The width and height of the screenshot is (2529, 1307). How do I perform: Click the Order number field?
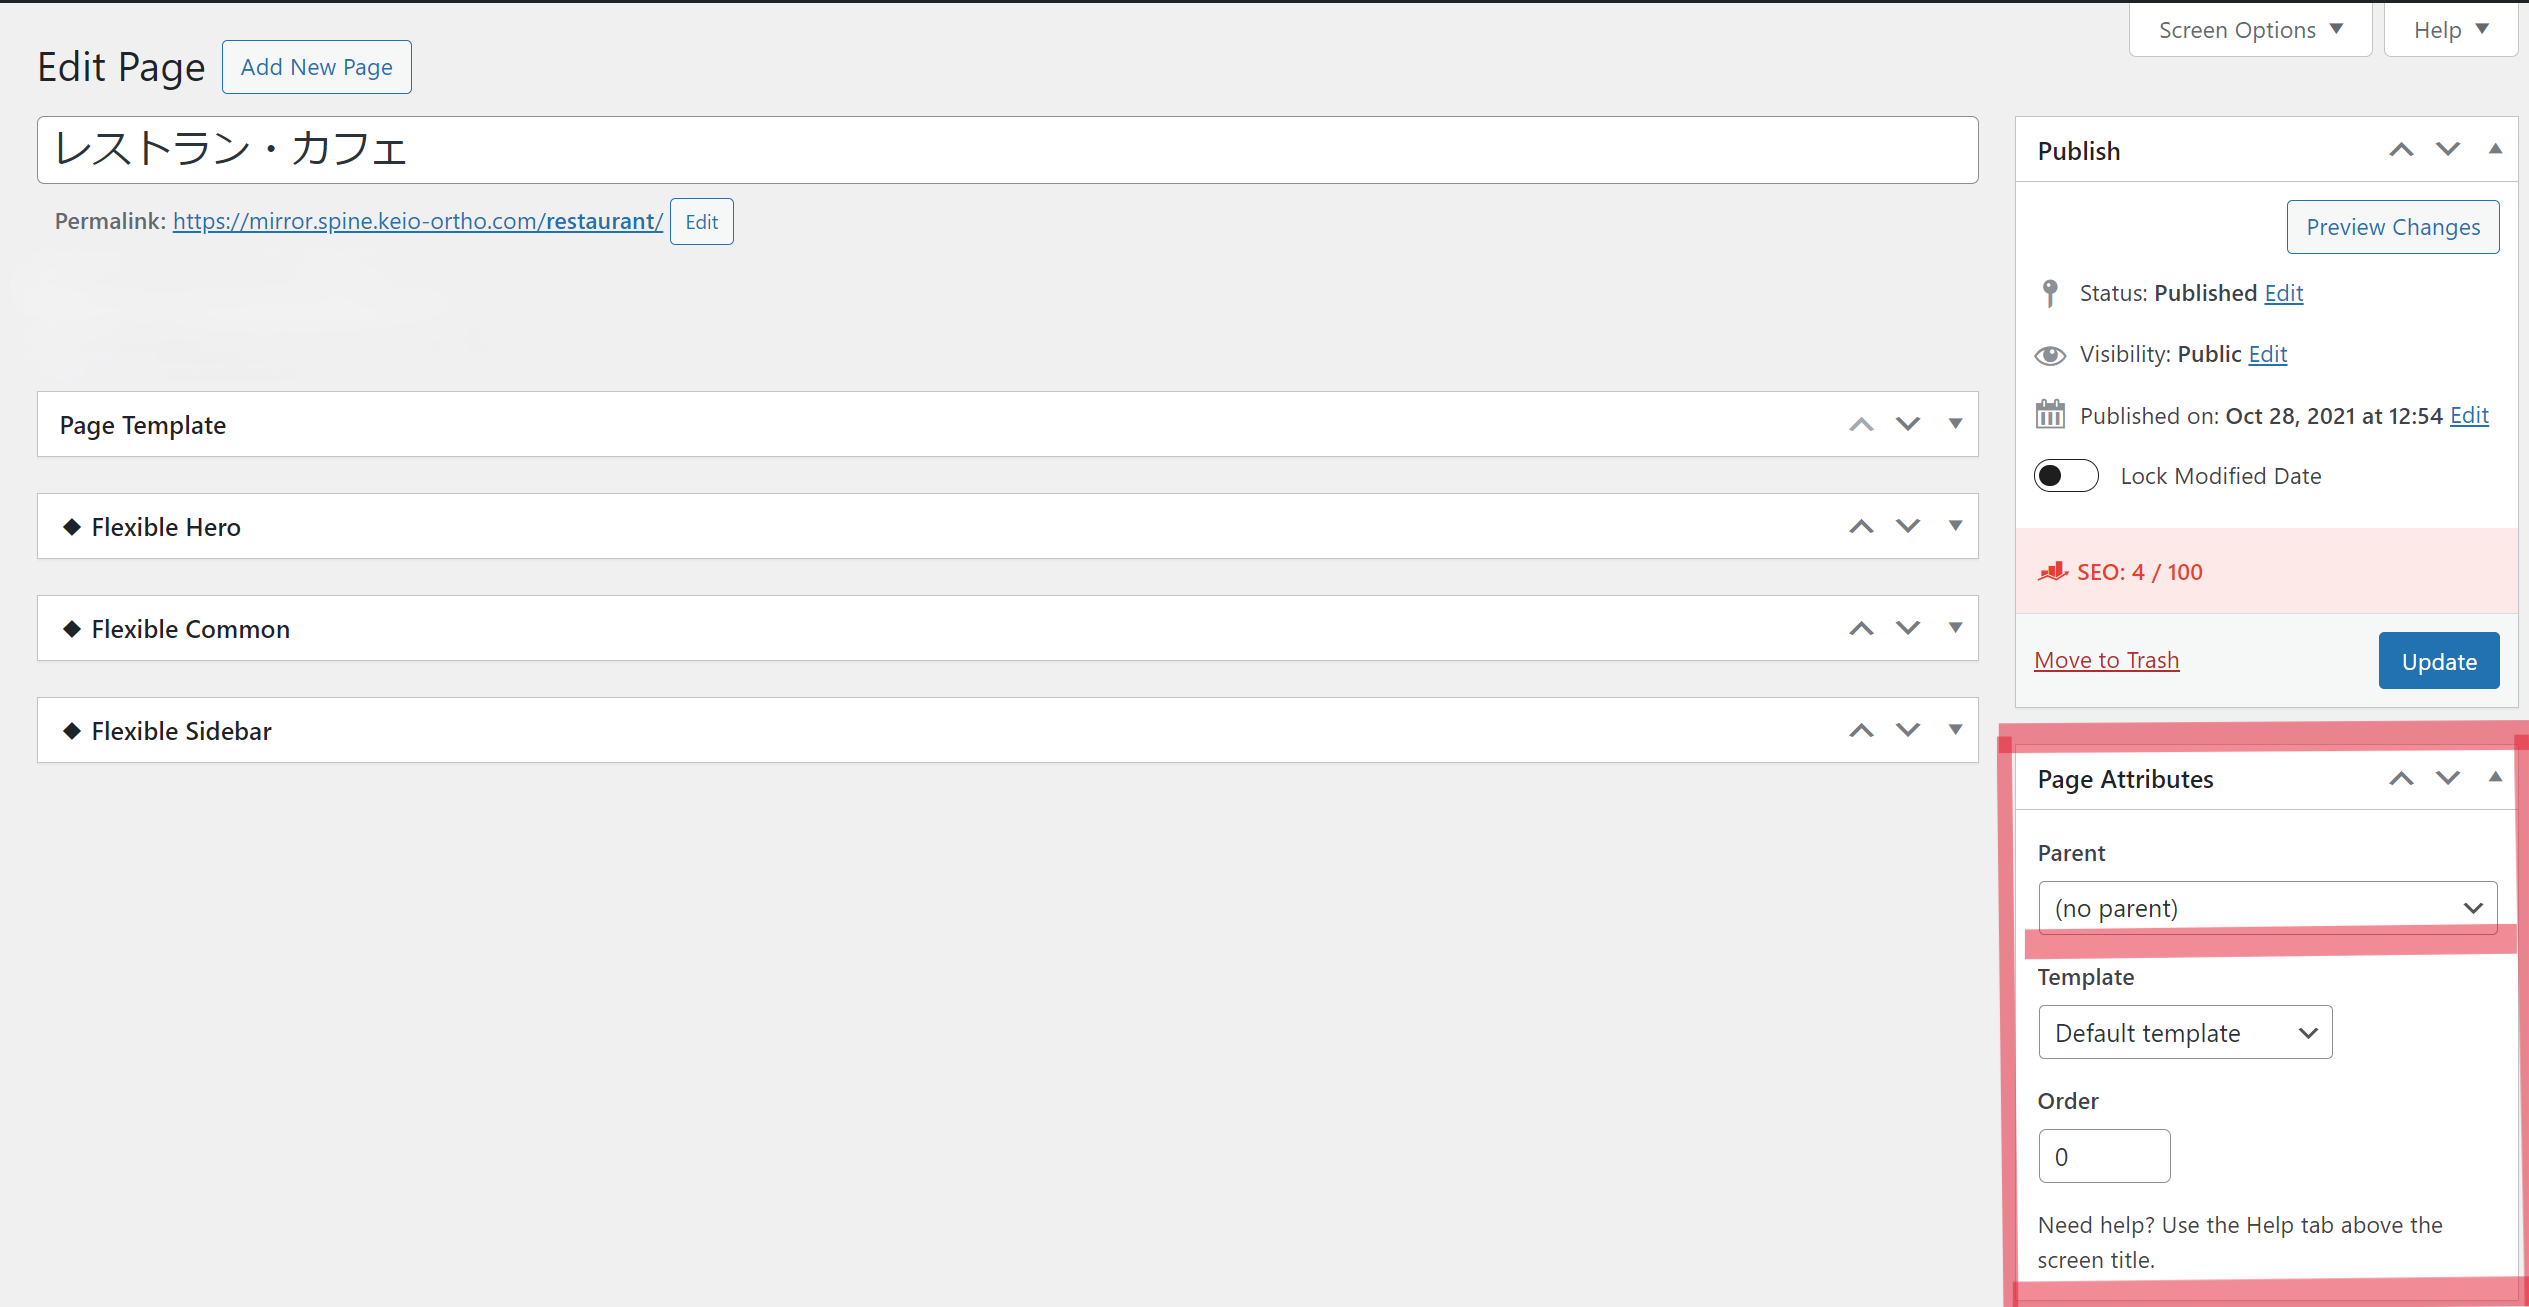(x=2105, y=1156)
